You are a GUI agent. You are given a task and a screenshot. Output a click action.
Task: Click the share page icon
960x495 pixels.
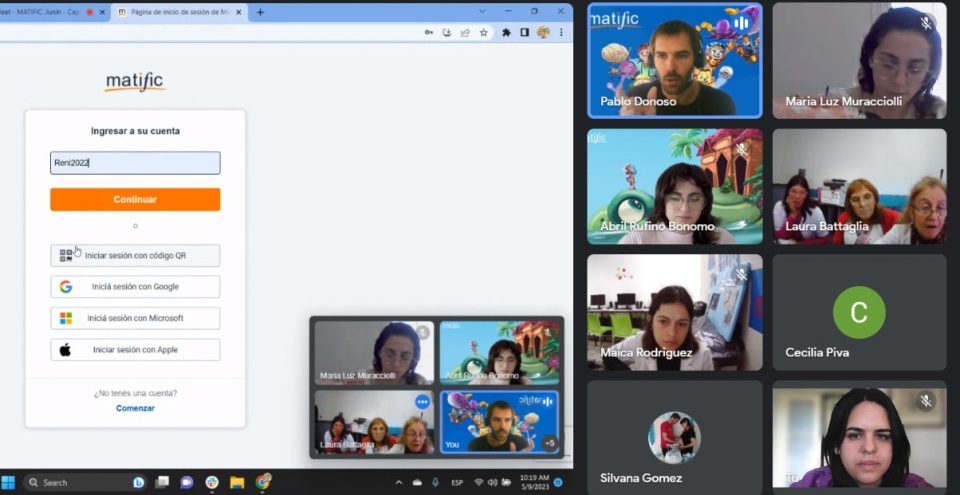(x=465, y=32)
